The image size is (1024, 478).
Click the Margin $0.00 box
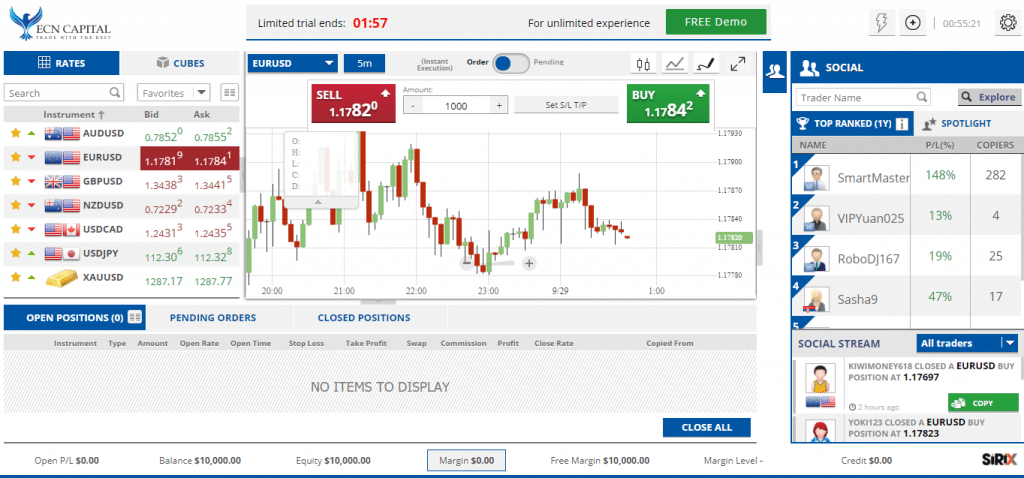click(x=466, y=460)
